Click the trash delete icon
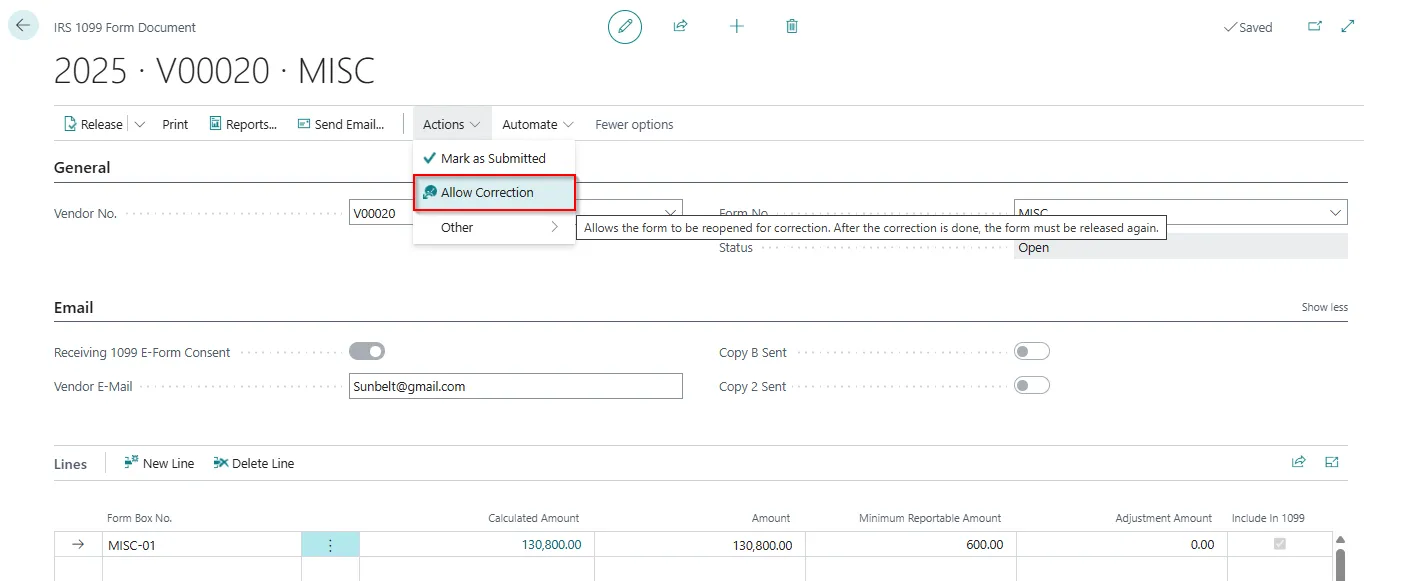Screen dimensions: 1416x581 tap(792, 27)
